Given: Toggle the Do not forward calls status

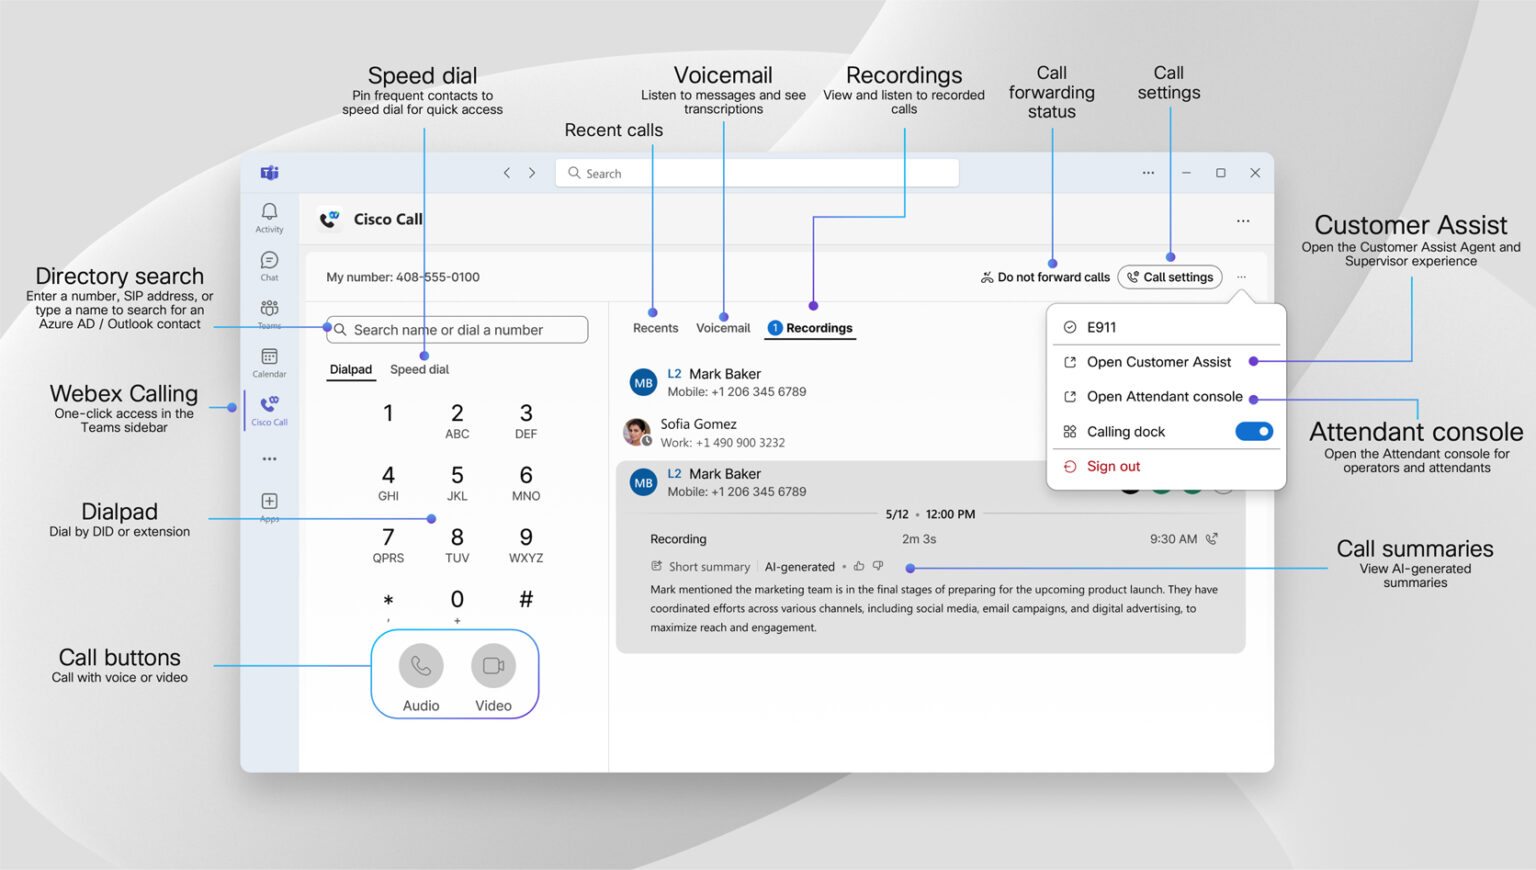Looking at the screenshot, I should coord(1044,277).
